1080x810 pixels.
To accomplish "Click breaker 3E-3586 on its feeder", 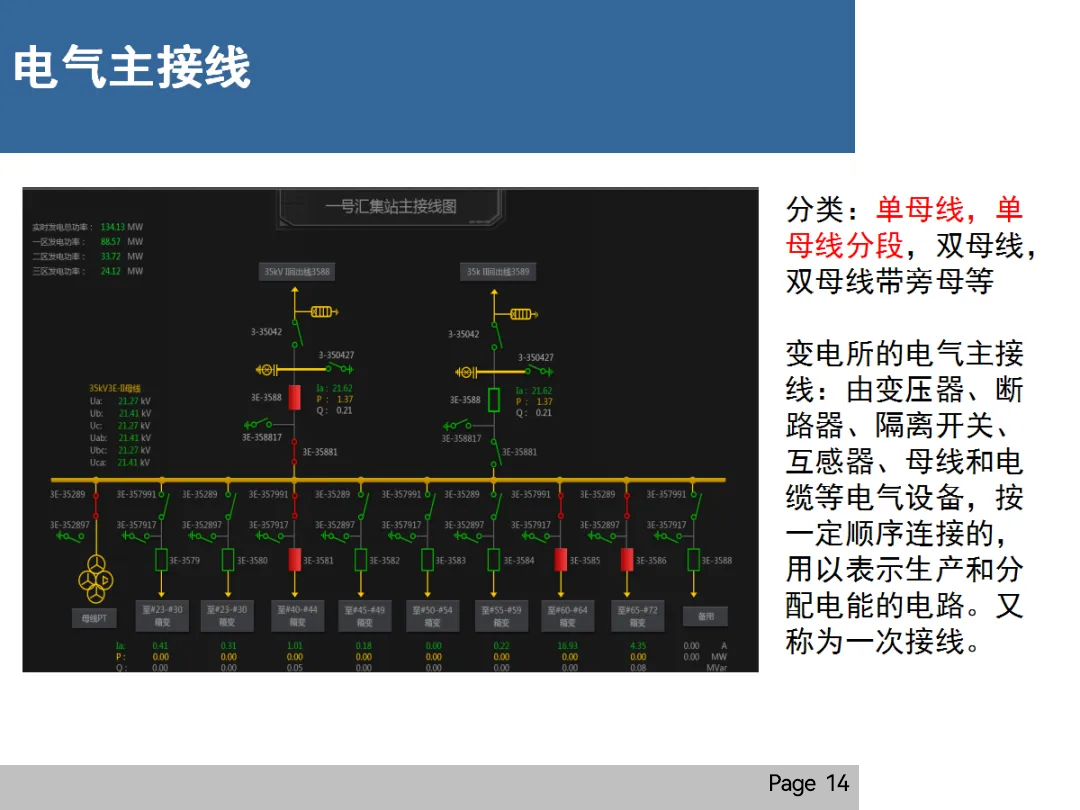I will (628, 558).
